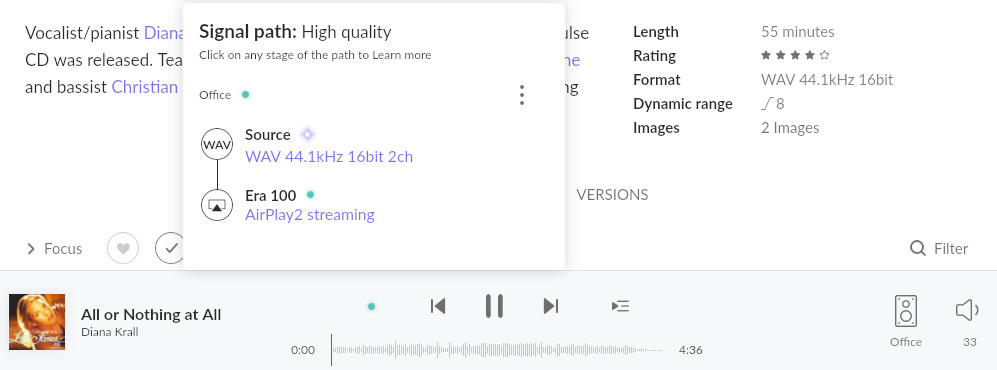
Task: Open the AirPlay2 streaming details
Action: (x=310, y=215)
